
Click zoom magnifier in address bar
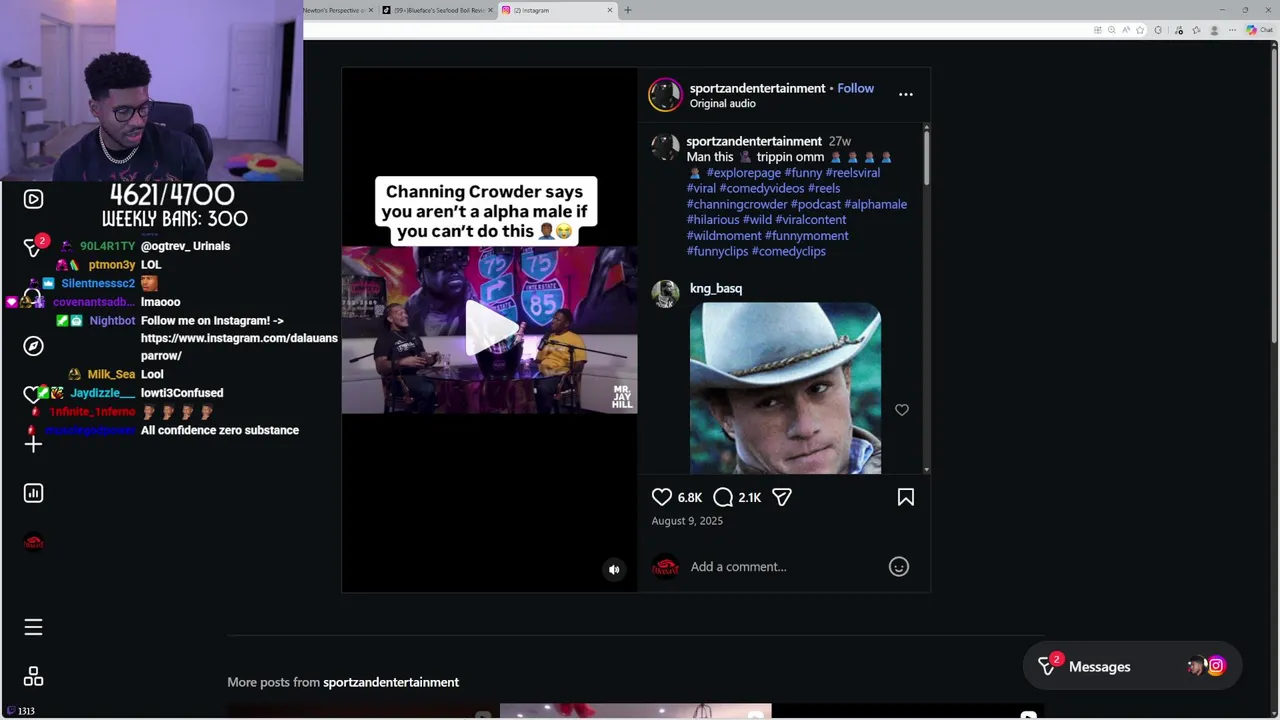pyautogui.click(x=1112, y=30)
